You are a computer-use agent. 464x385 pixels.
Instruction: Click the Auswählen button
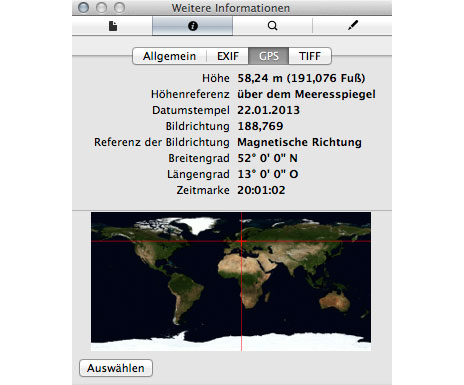(116, 368)
